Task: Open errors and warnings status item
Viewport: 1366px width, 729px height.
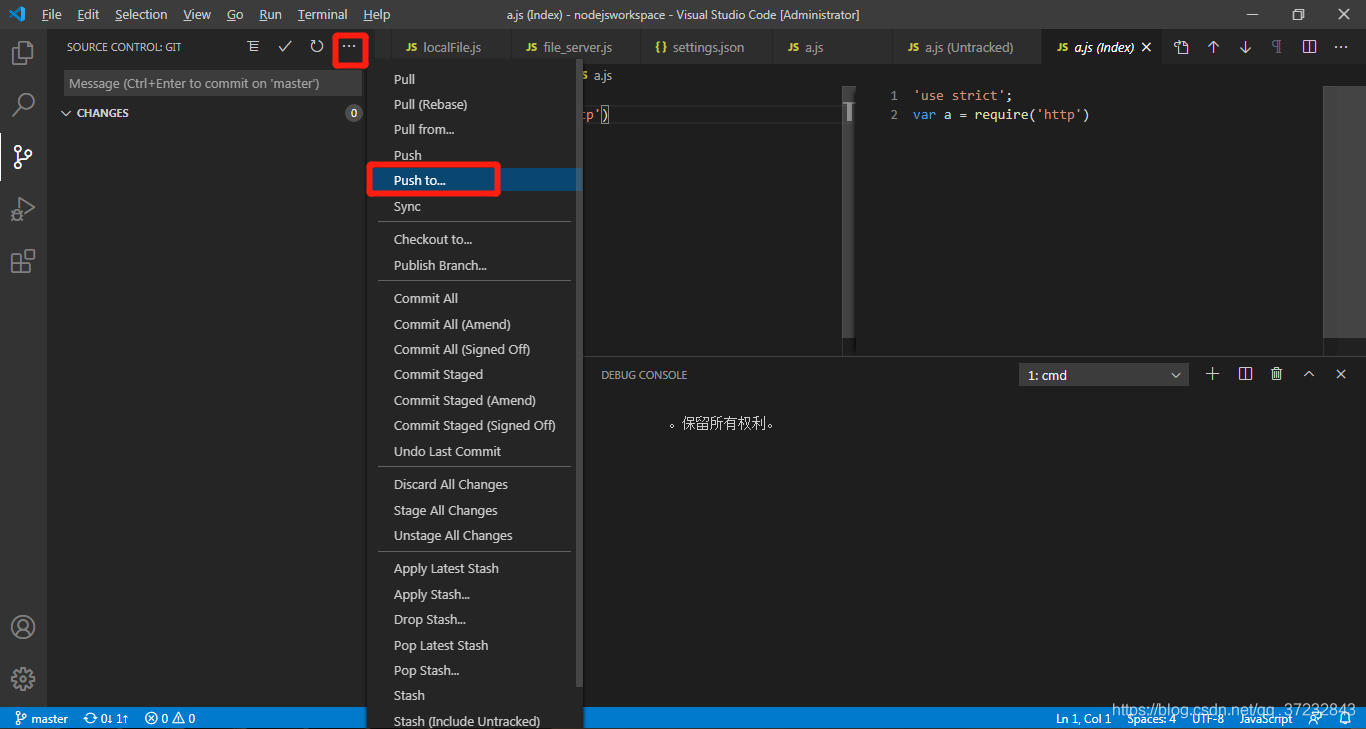Action: click(170, 718)
